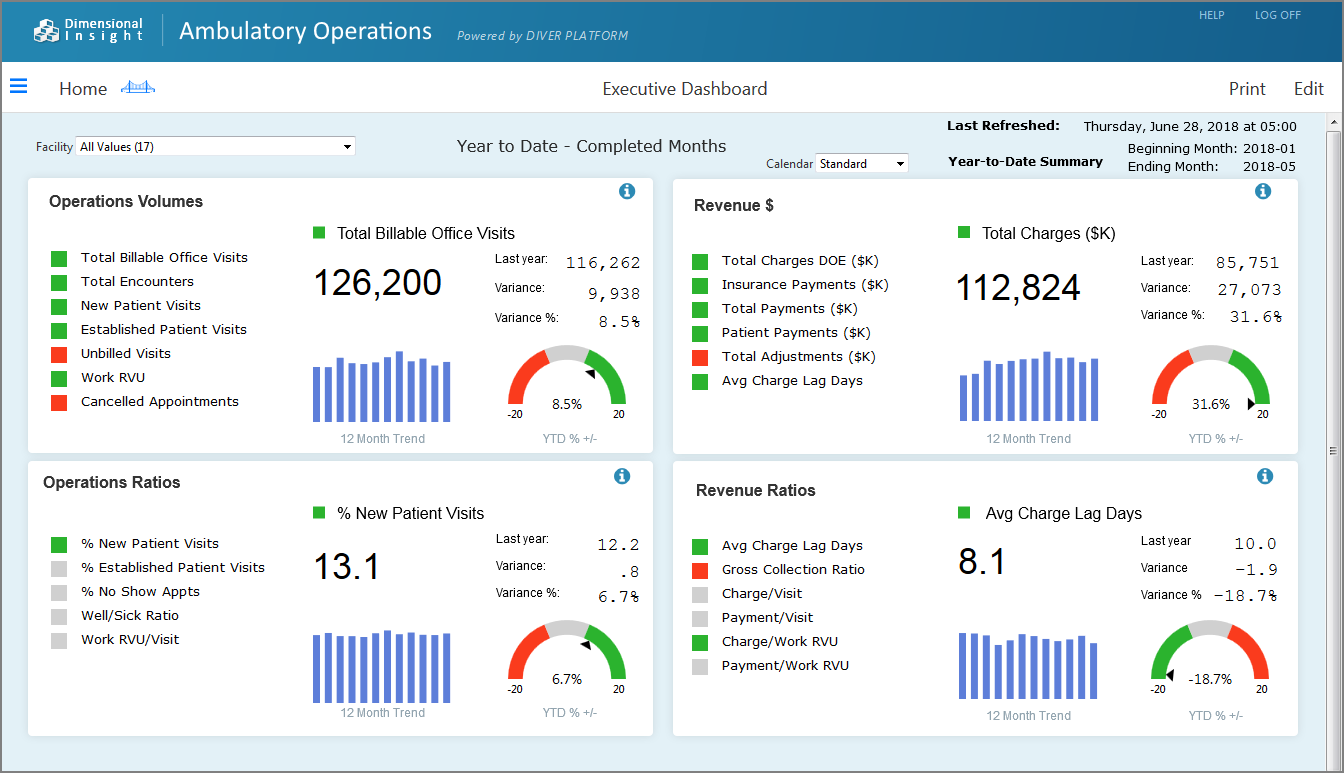Toggle the red indicator for Unbilled Visits
Viewport: 1344px width, 773px height.
59,353
